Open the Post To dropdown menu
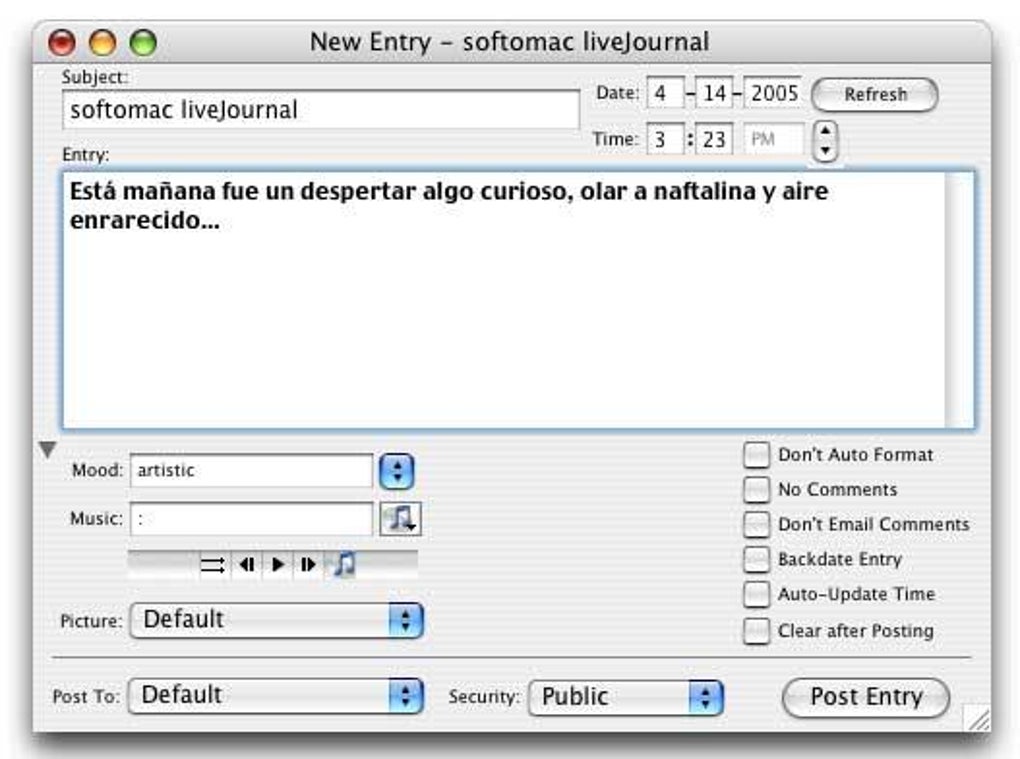Screen dimensions: 1020x759 click(276, 696)
